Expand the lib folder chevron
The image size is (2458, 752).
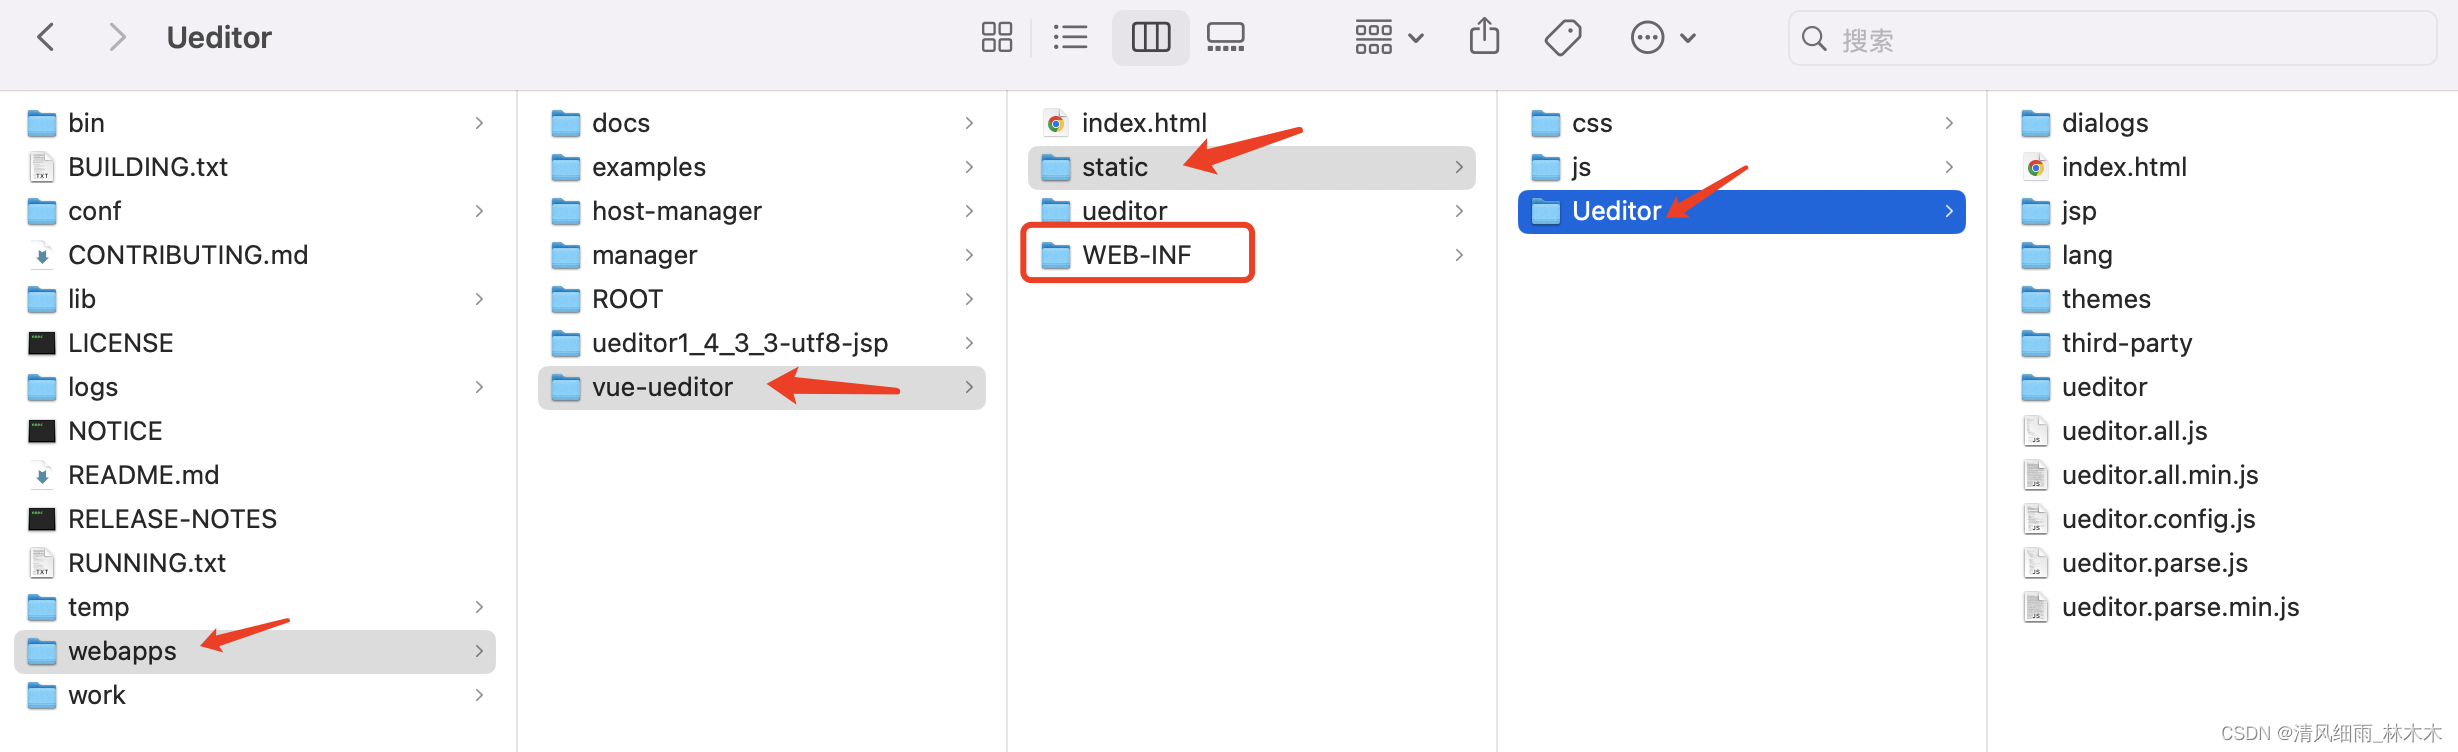(x=479, y=299)
